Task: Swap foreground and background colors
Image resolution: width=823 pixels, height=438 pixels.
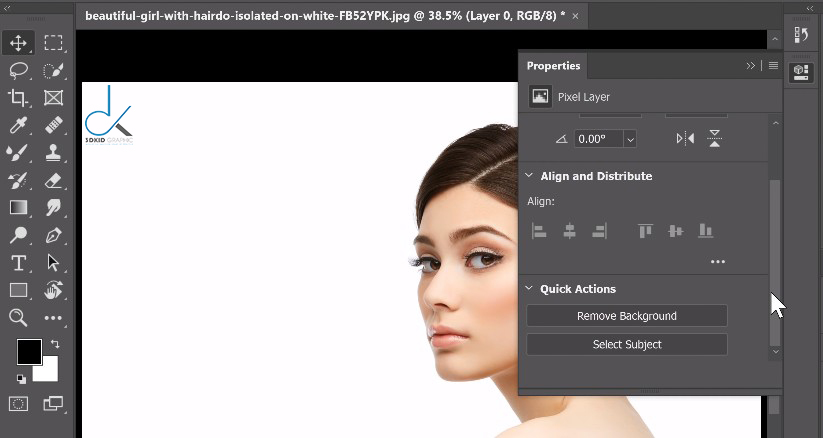Action: point(55,344)
